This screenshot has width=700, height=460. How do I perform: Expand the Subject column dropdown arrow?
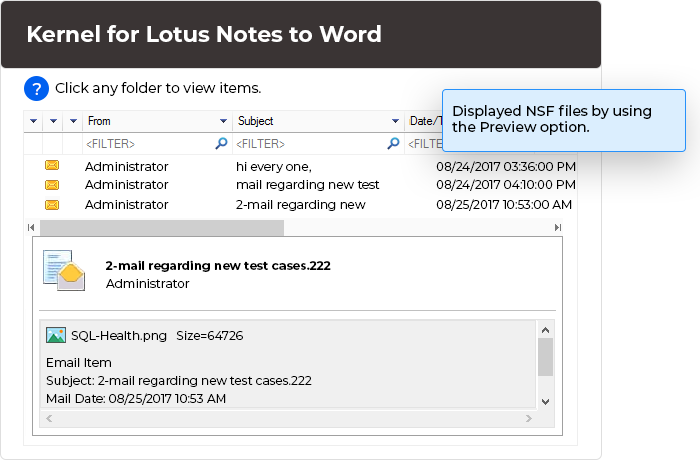(395, 121)
